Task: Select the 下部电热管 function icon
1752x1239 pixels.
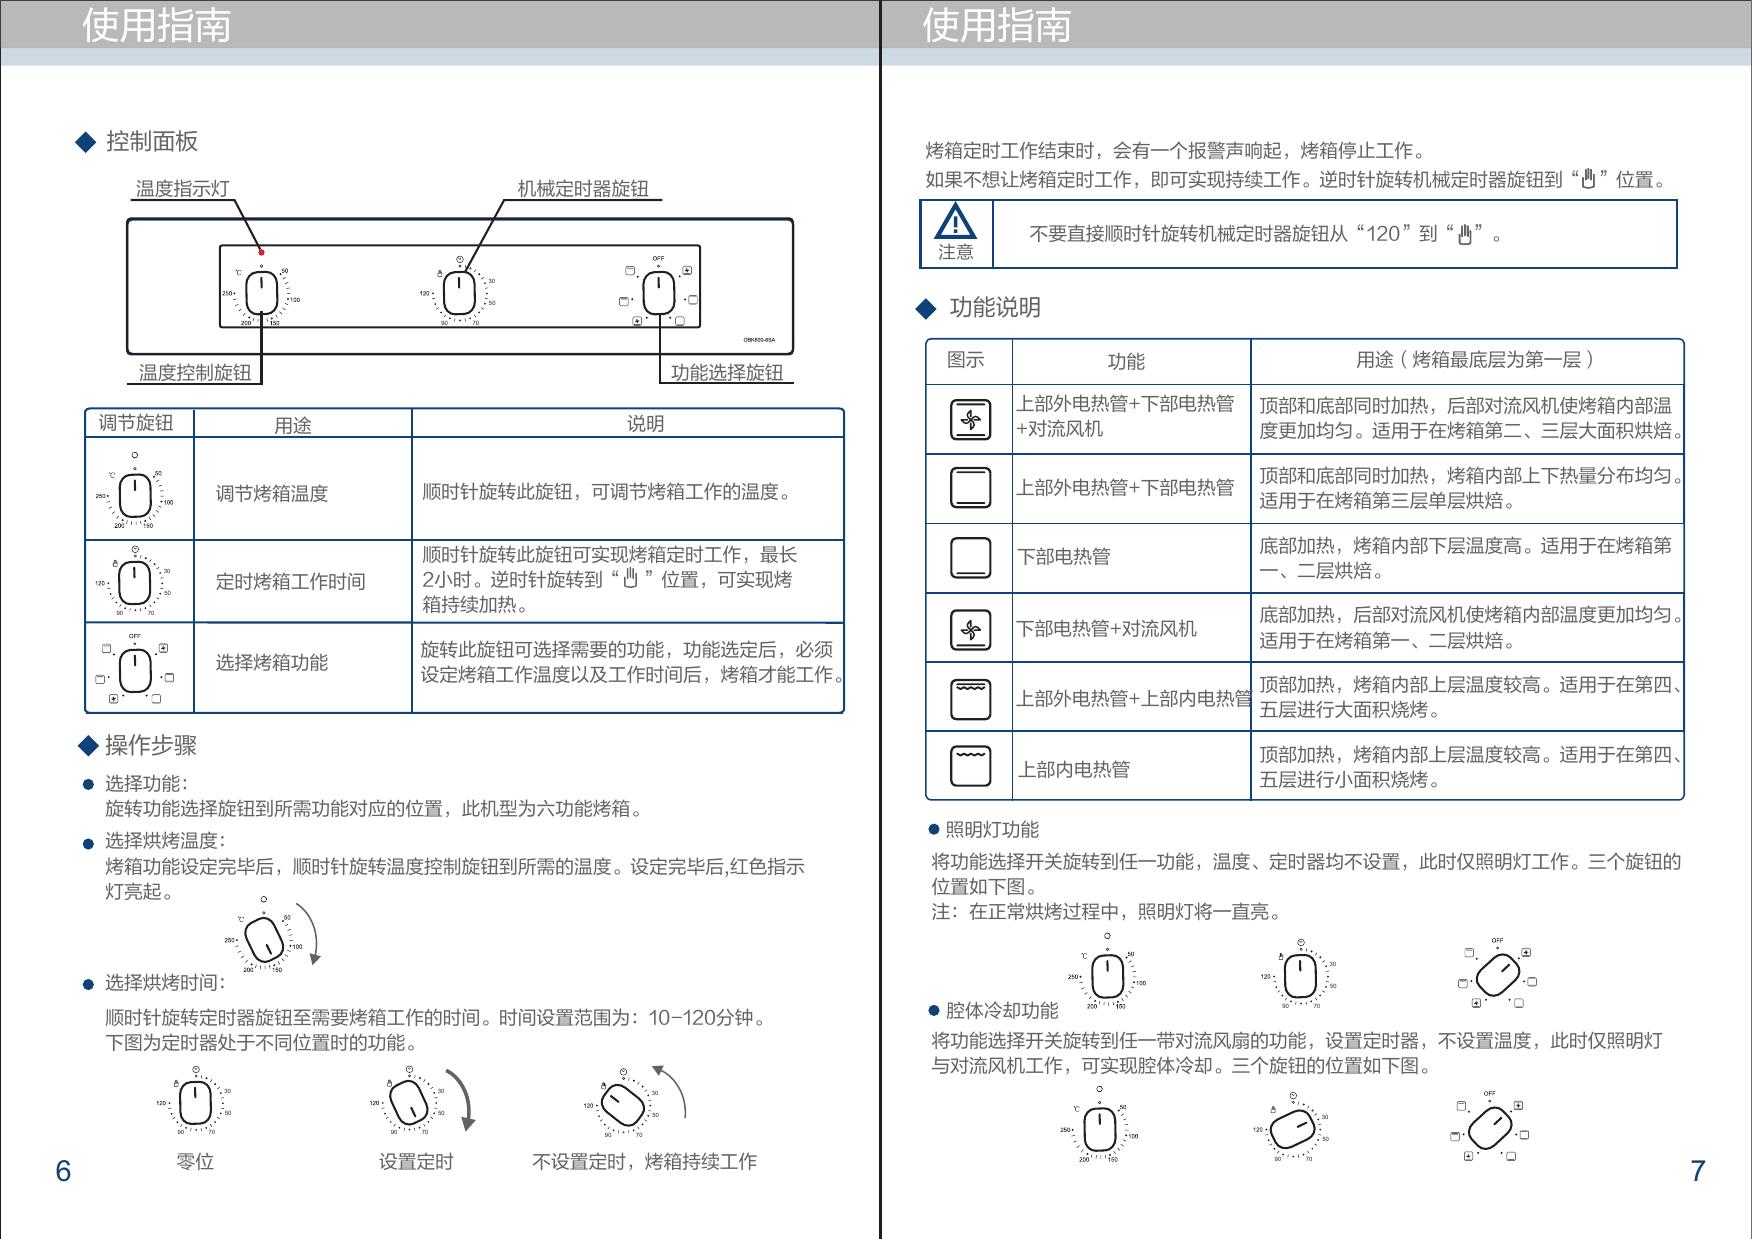Action: tap(970, 558)
